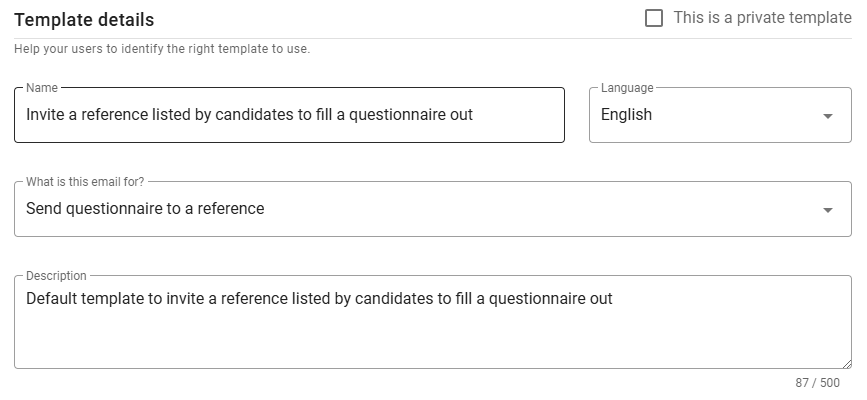Click the "Help your users" helper text
The image size is (867, 400).
162,49
